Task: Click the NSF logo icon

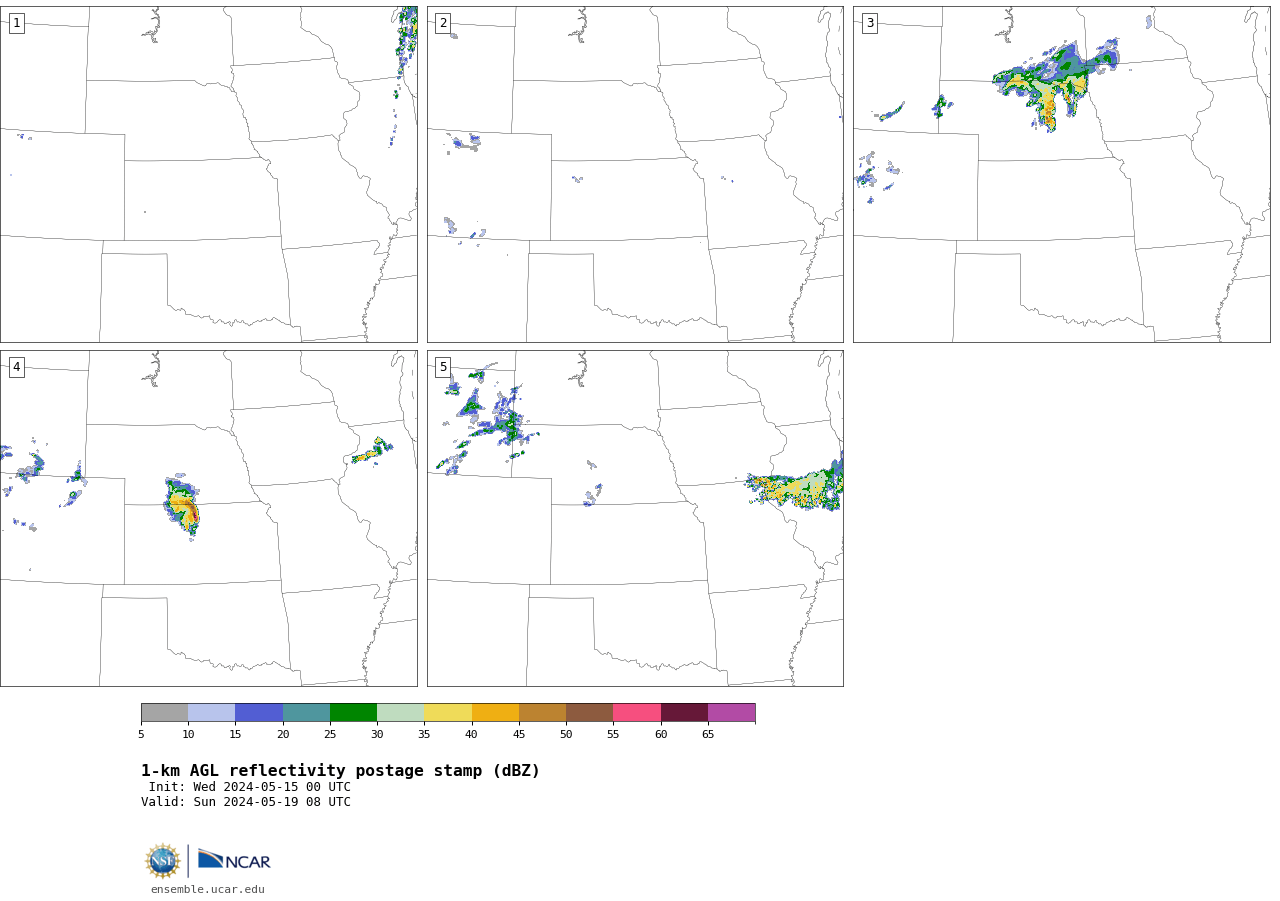Action: (x=162, y=861)
